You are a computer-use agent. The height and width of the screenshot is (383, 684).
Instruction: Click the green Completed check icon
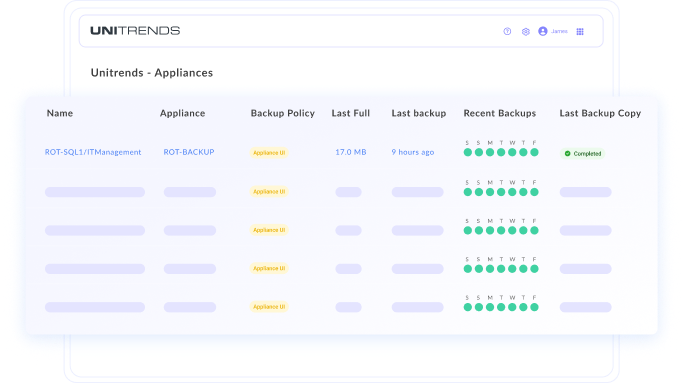point(568,154)
